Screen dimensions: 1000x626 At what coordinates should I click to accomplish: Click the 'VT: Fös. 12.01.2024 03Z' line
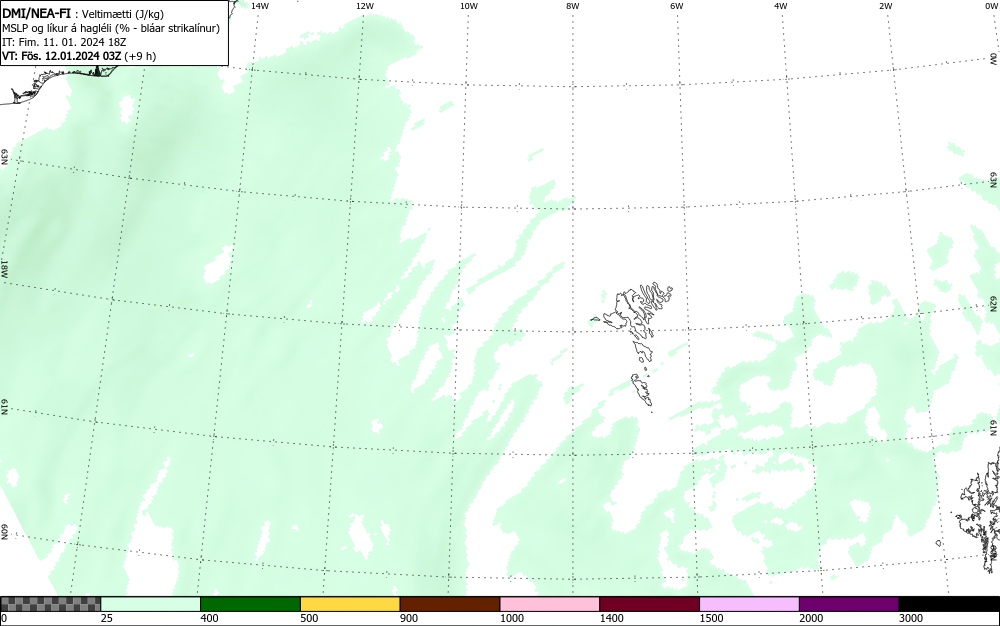coord(79,56)
